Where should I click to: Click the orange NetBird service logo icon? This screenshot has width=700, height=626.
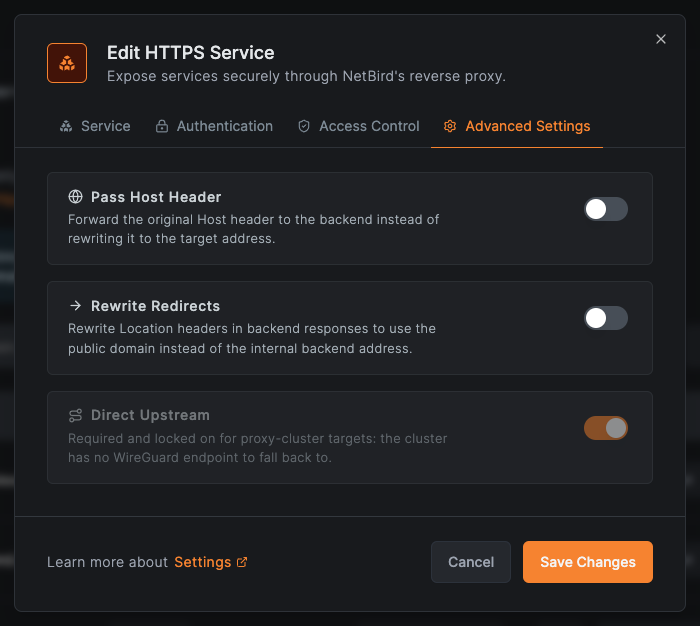(x=67, y=63)
